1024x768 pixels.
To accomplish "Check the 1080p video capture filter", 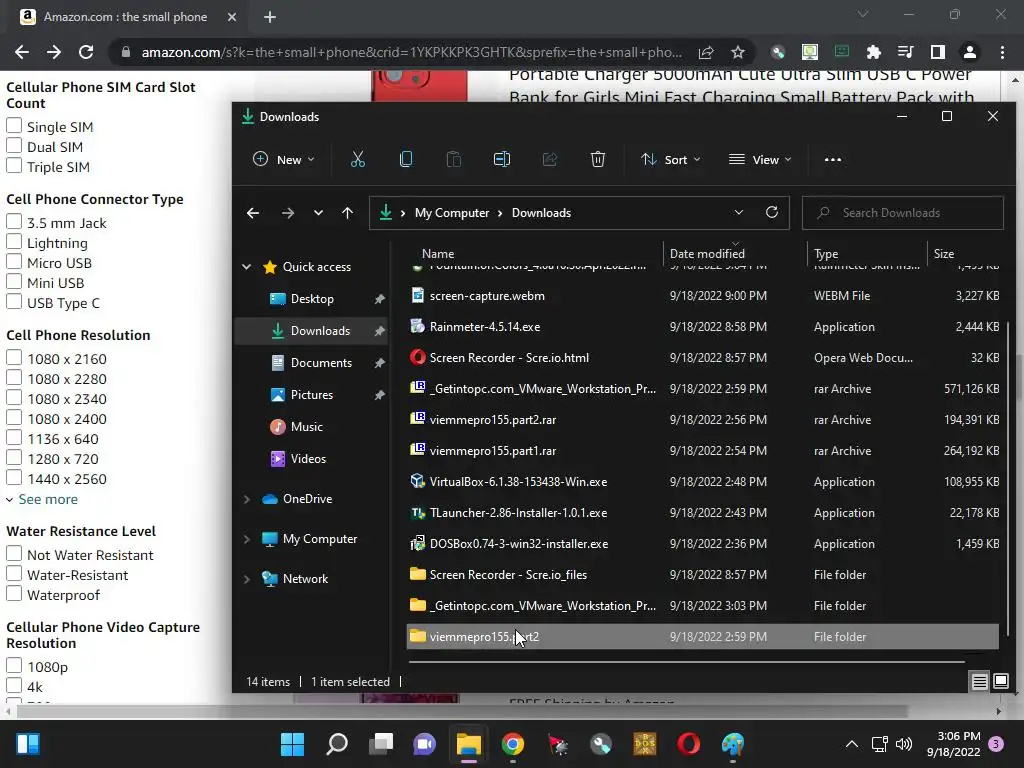I will point(14,665).
